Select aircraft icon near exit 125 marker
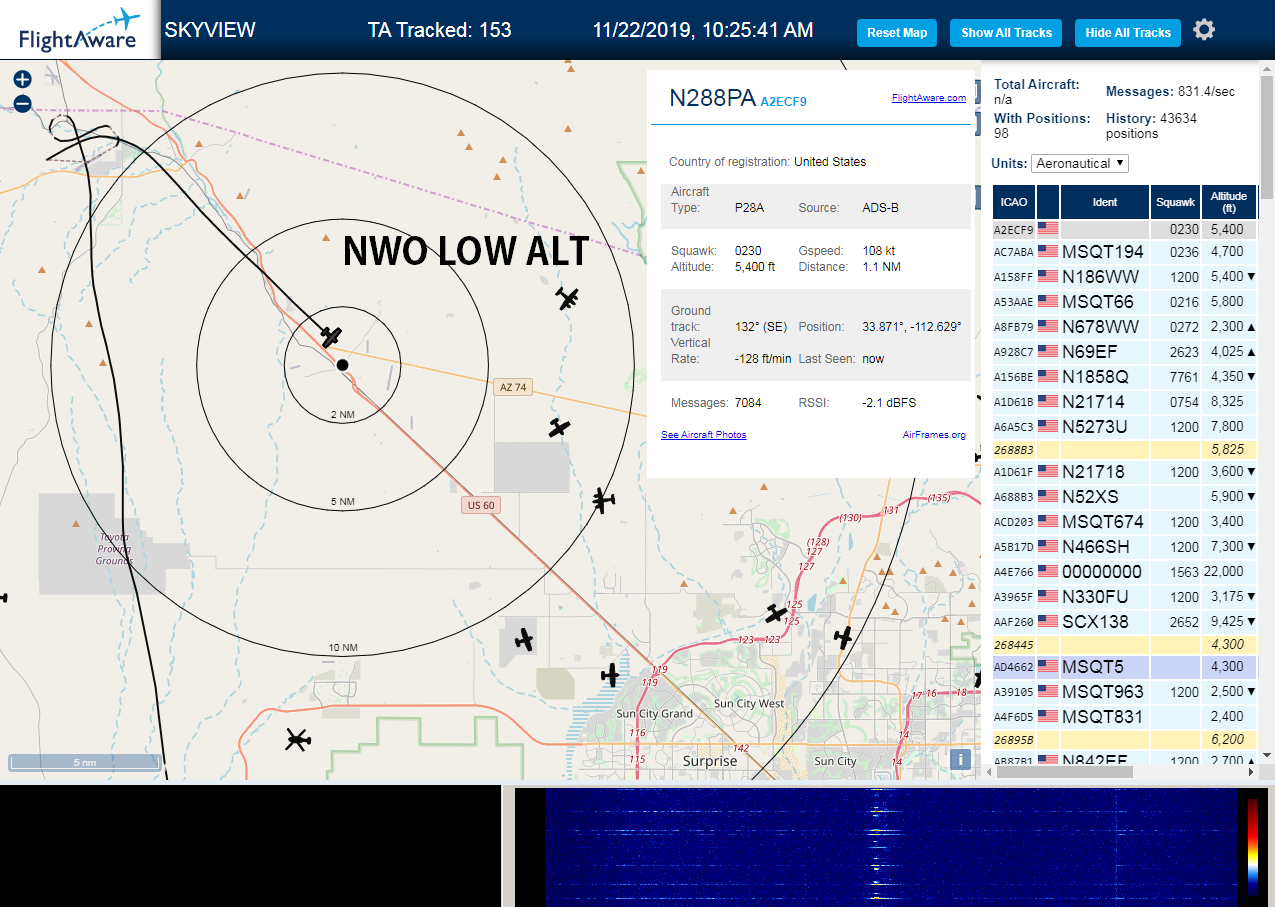The width and height of the screenshot is (1275, 907). (776, 612)
